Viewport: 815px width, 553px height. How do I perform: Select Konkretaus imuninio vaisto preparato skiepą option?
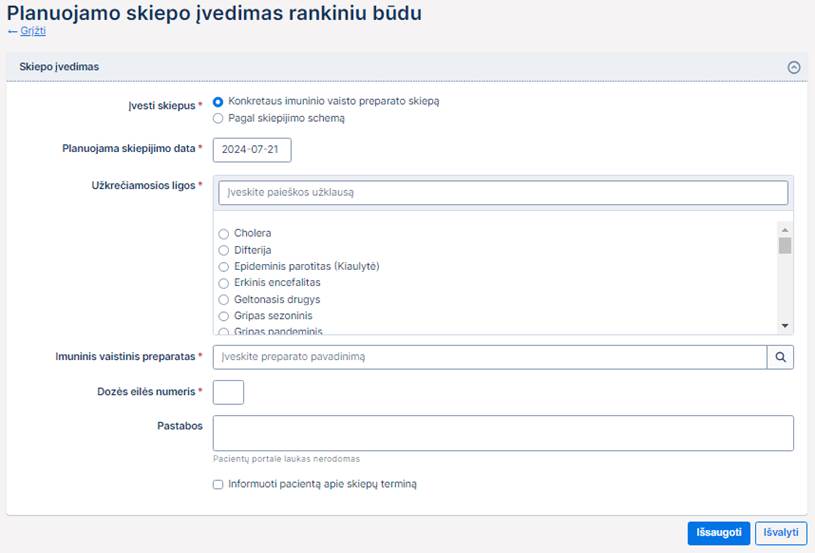pos(219,102)
